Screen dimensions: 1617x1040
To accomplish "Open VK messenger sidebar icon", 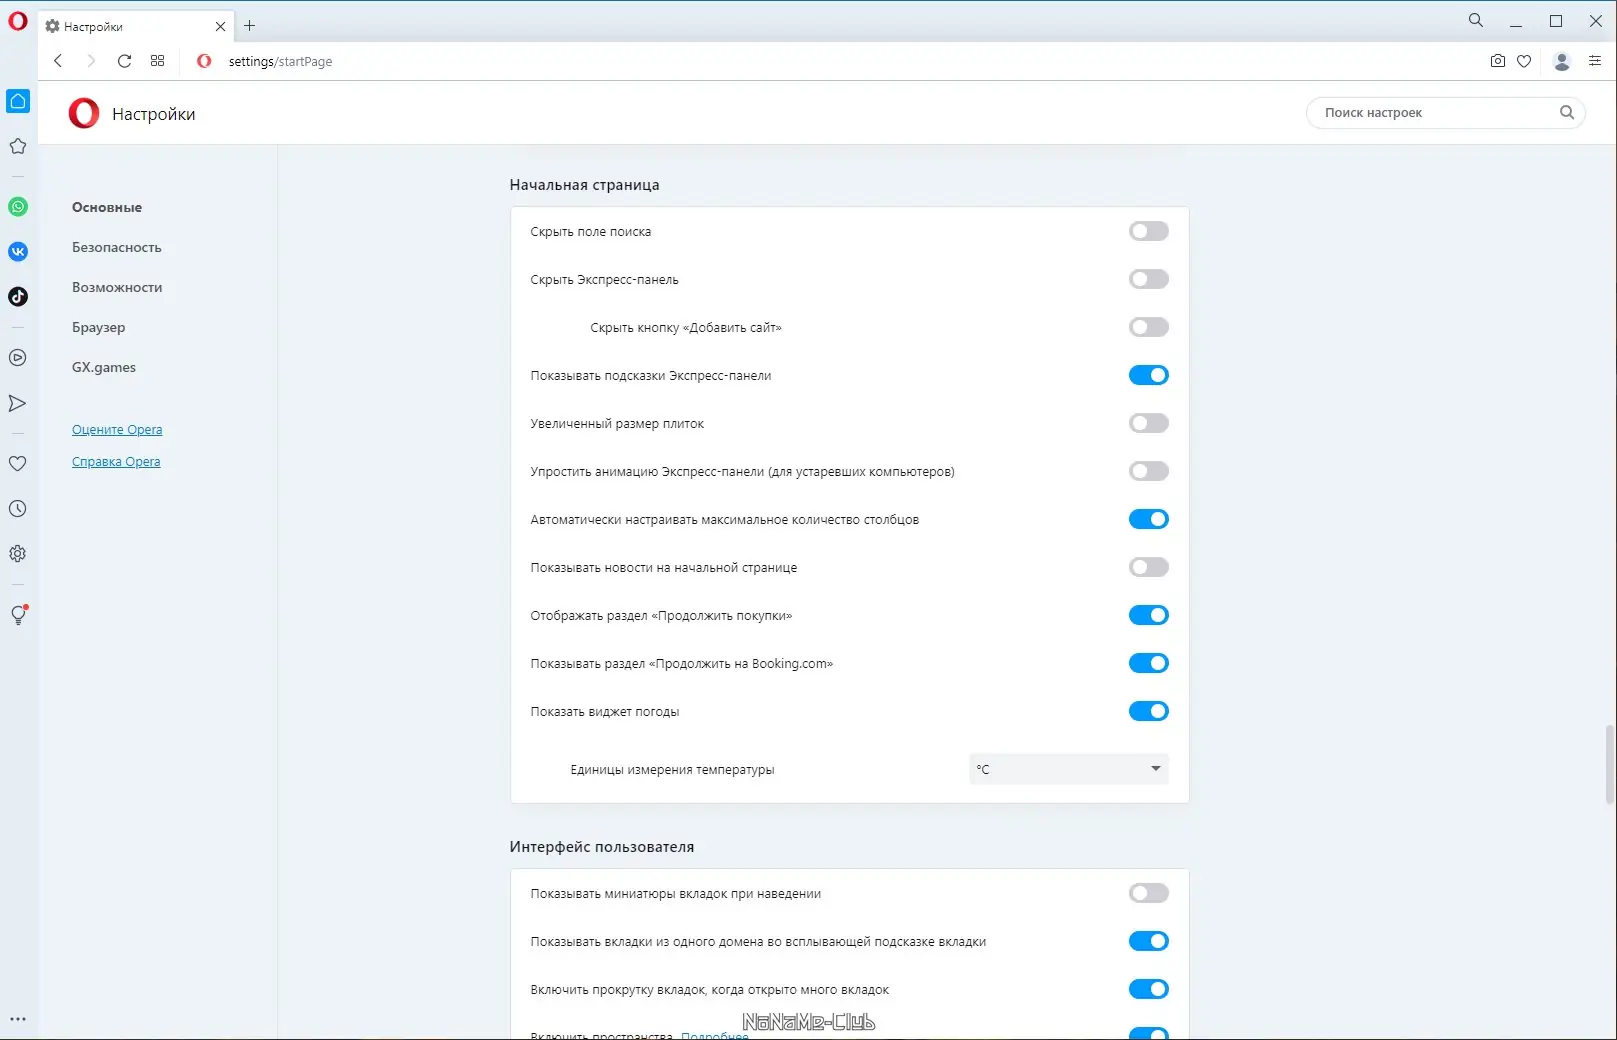I will click(18, 252).
